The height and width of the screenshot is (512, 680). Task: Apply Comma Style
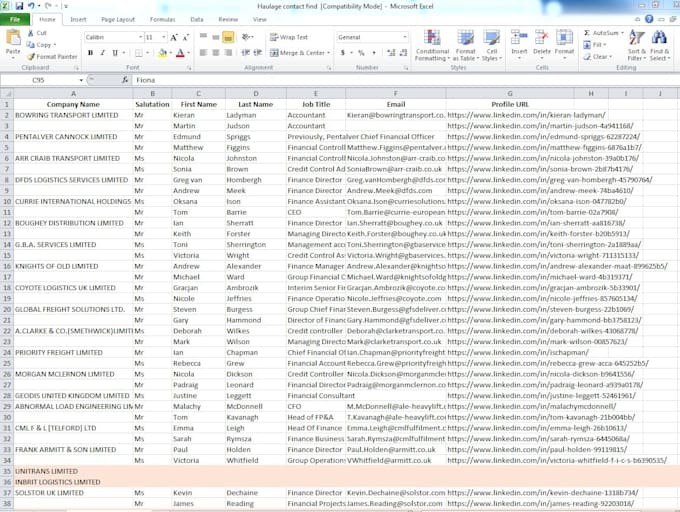[374, 53]
